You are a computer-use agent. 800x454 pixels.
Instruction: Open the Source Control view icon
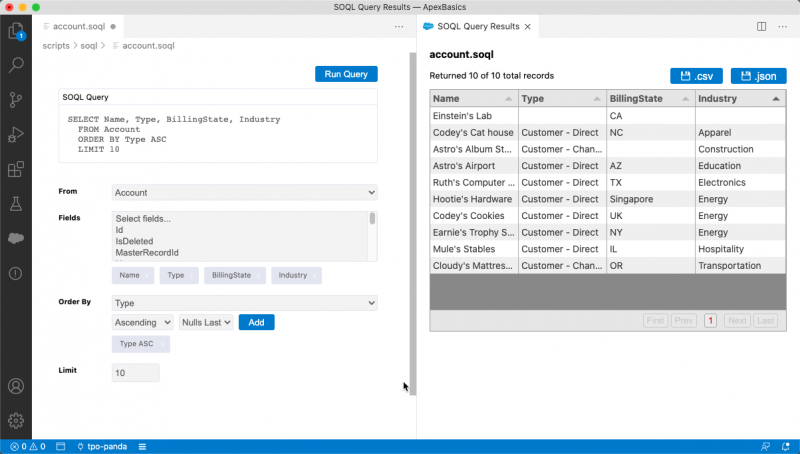[x=16, y=99]
